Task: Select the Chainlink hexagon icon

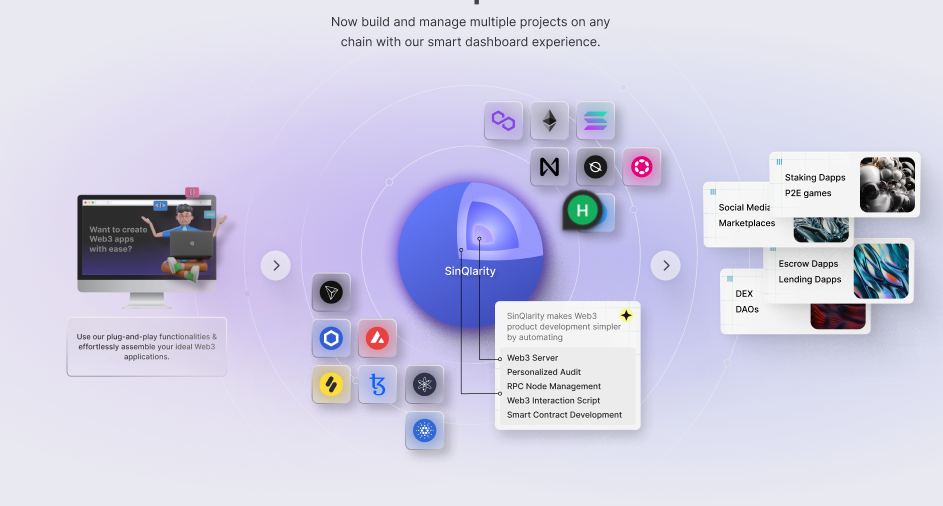Action: click(x=331, y=339)
